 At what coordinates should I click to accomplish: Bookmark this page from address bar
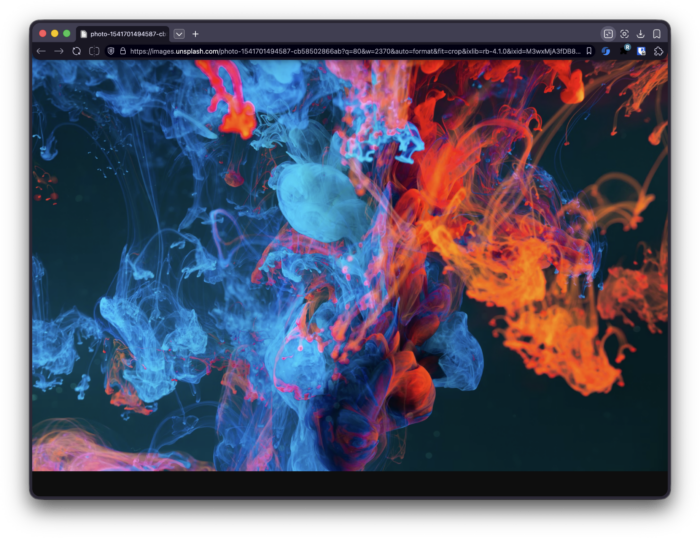(589, 51)
